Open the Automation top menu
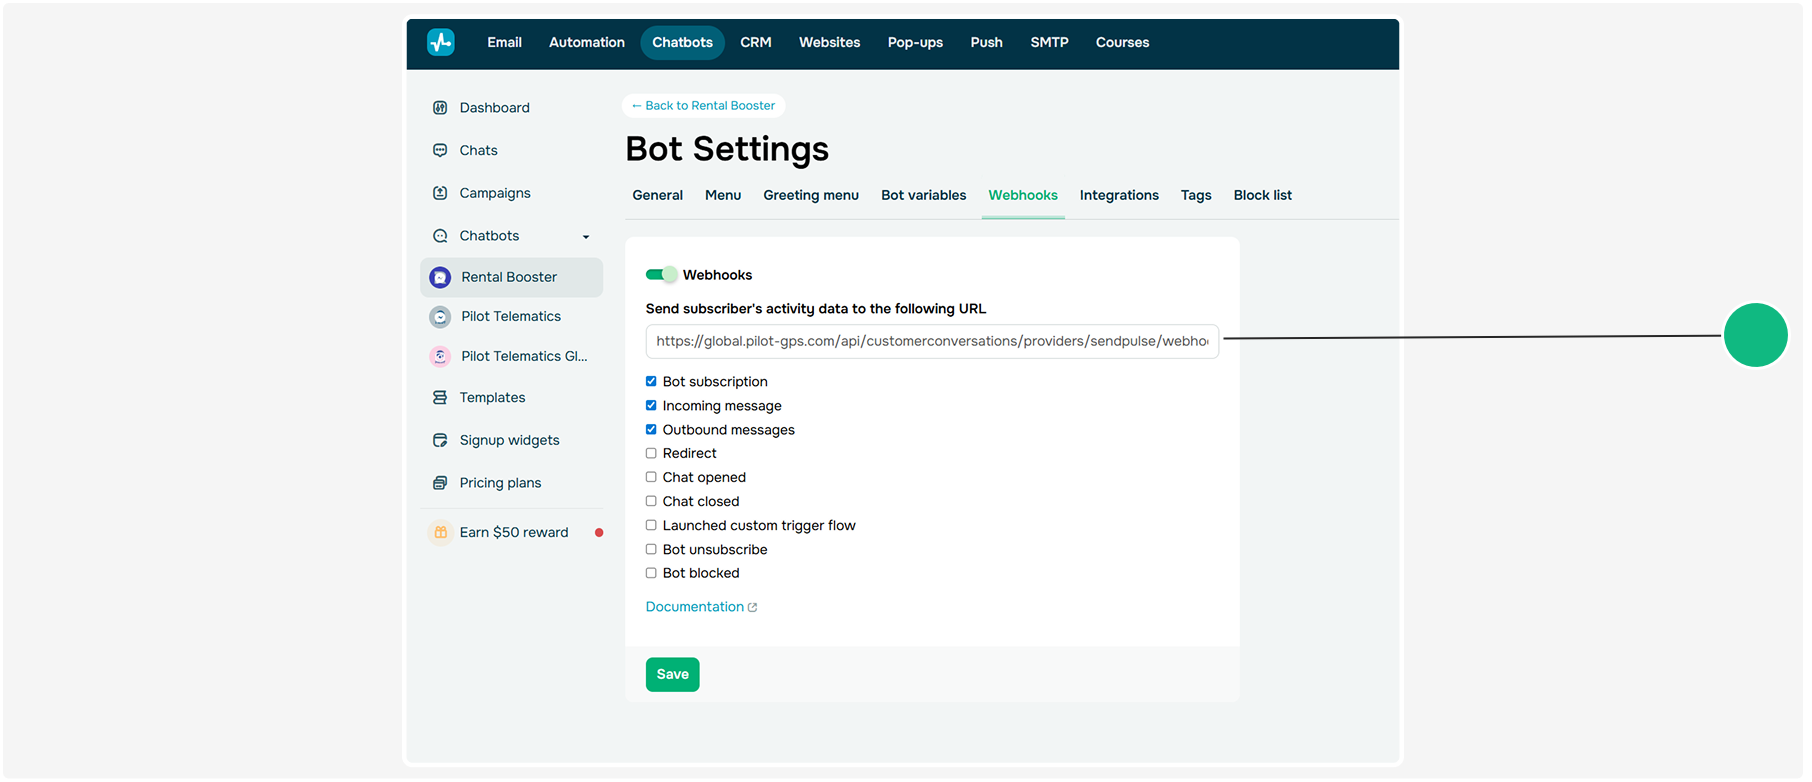The width and height of the screenshot is (1812, 782). 587,42
